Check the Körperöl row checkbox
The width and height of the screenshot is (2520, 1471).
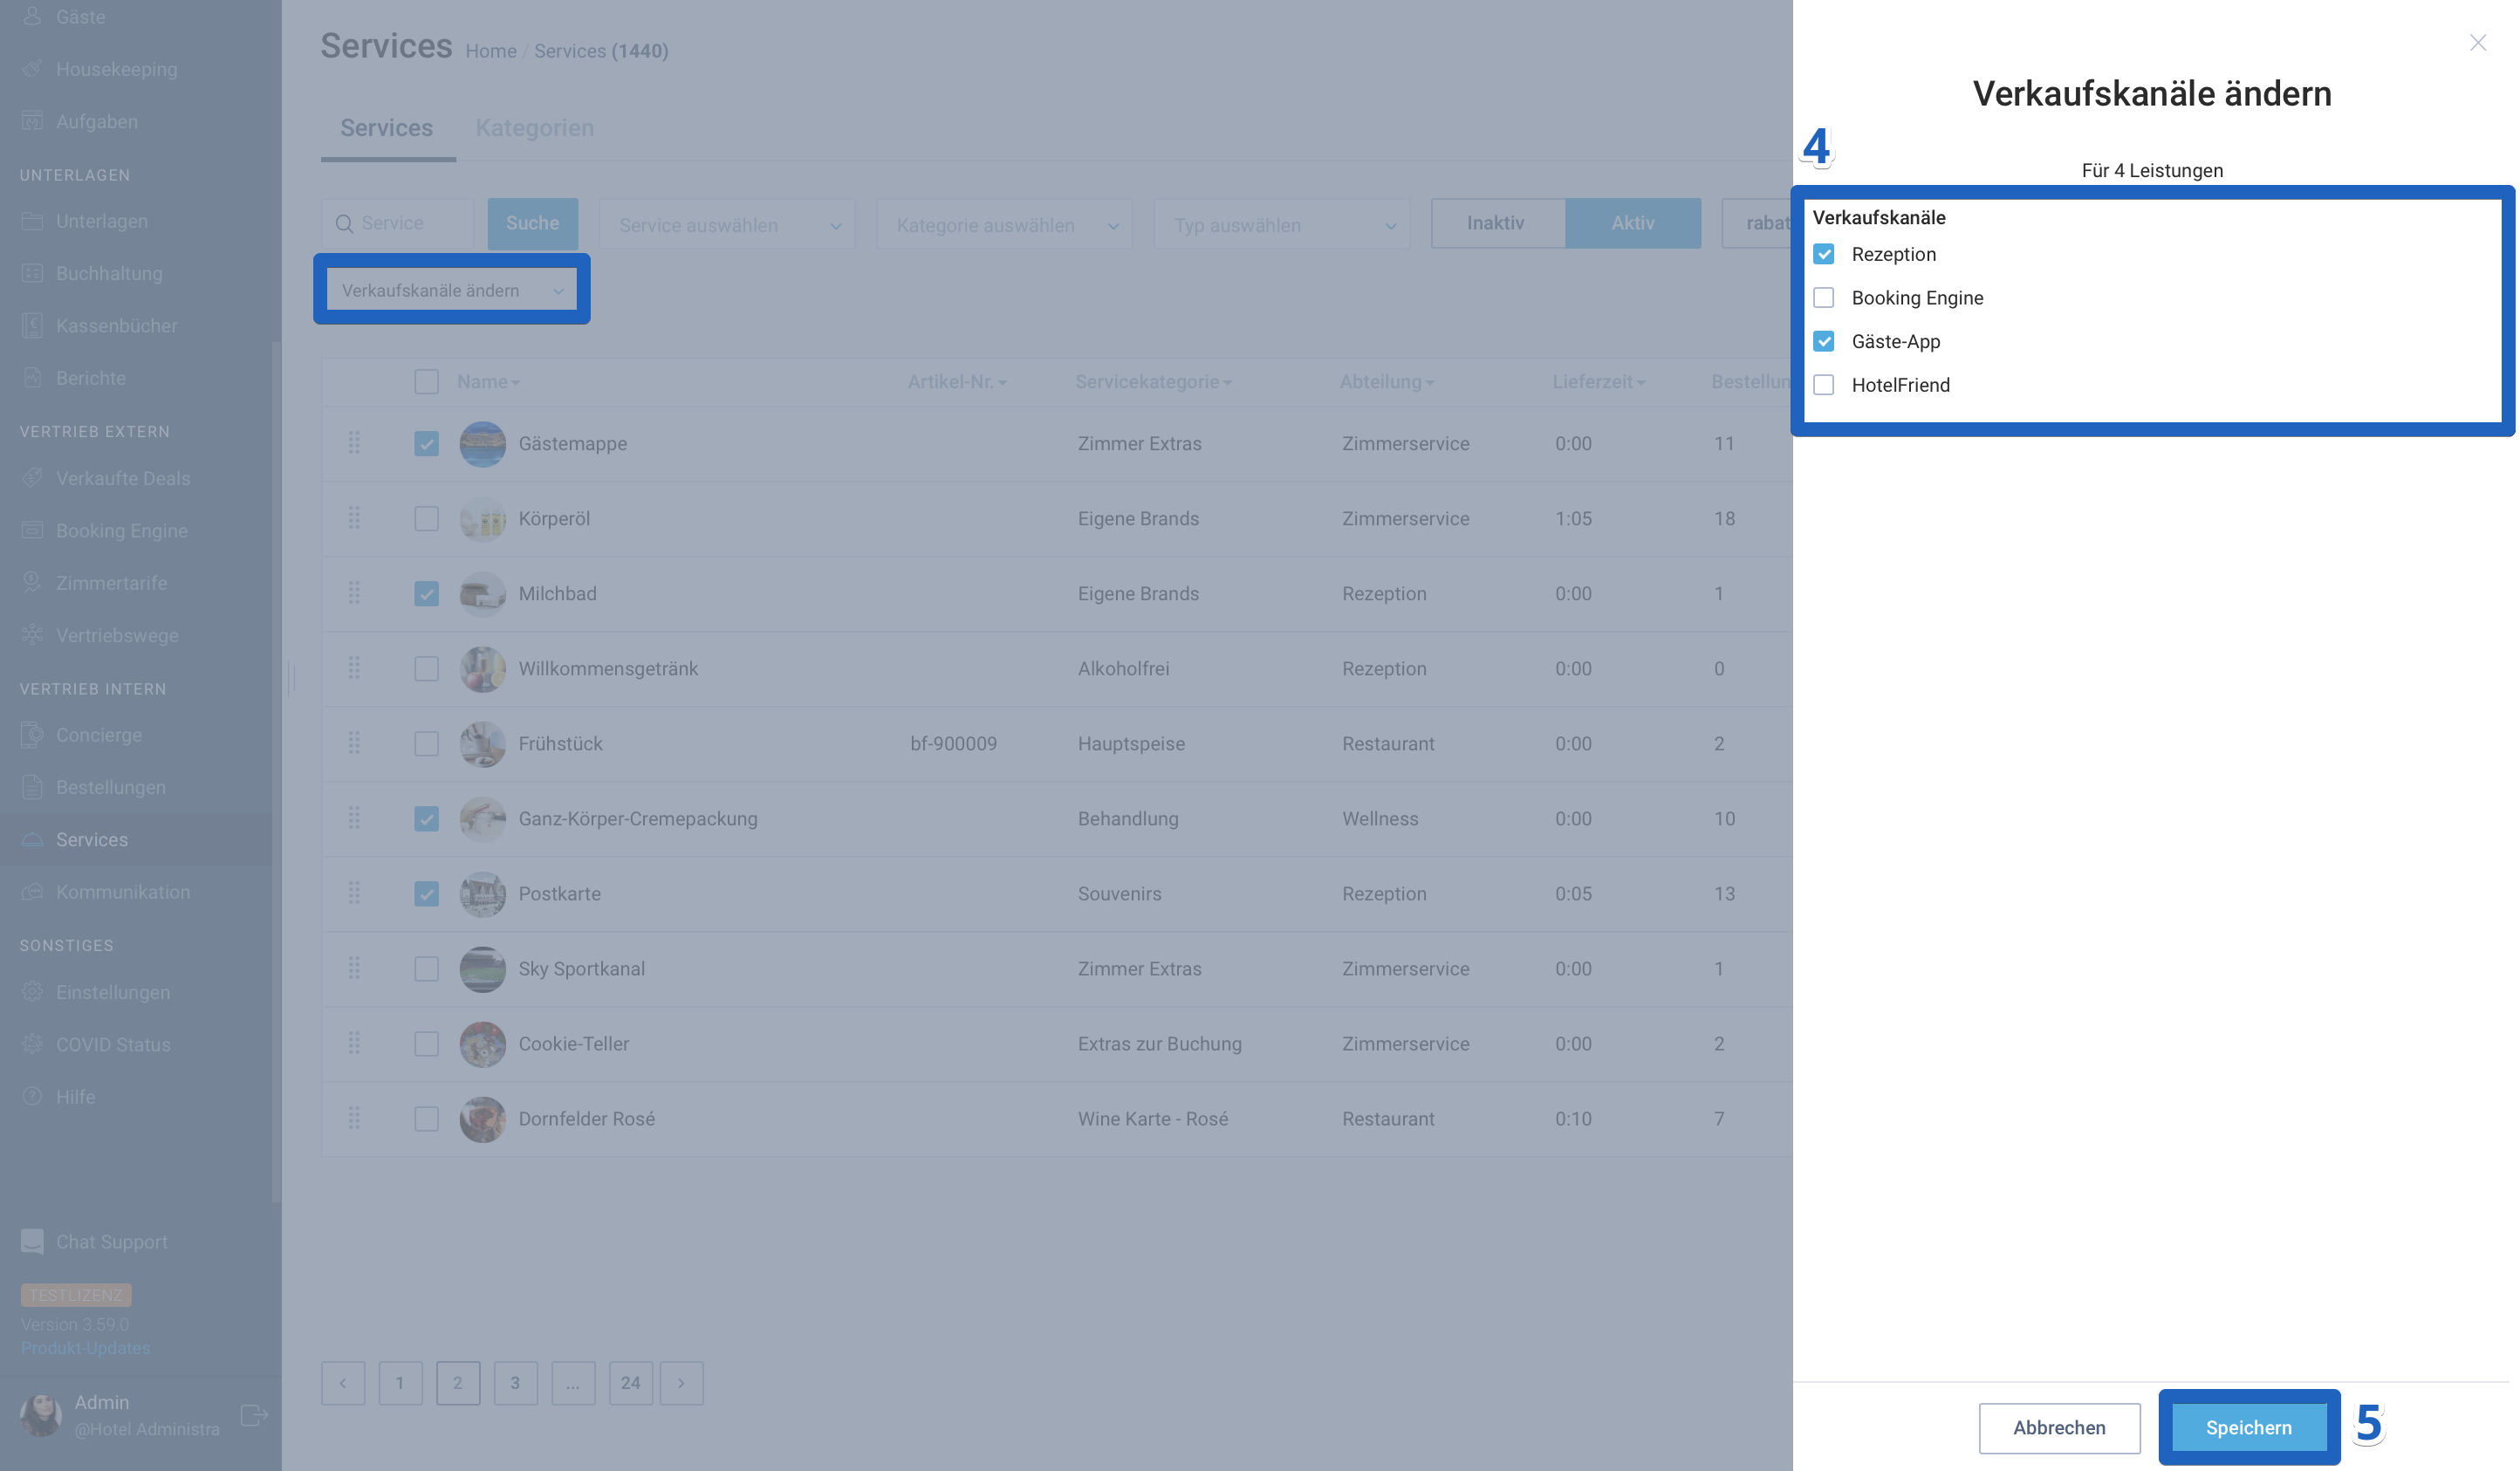426,519
